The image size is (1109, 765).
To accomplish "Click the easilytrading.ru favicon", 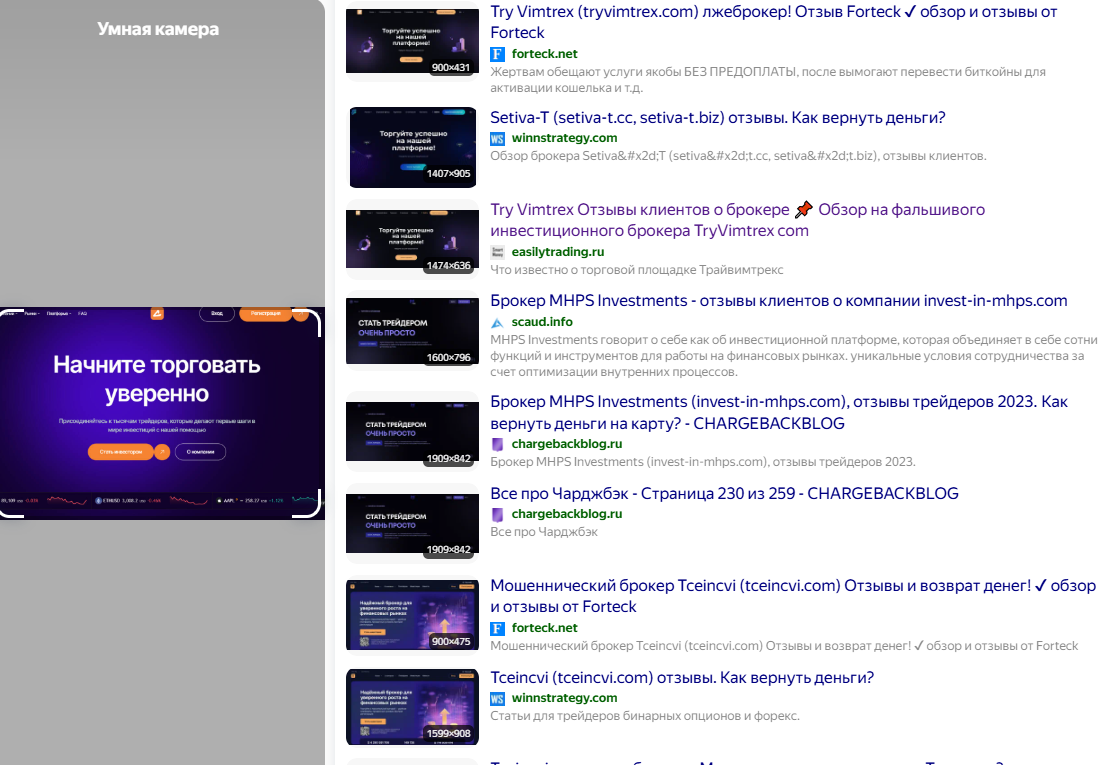I will (498, 252).
